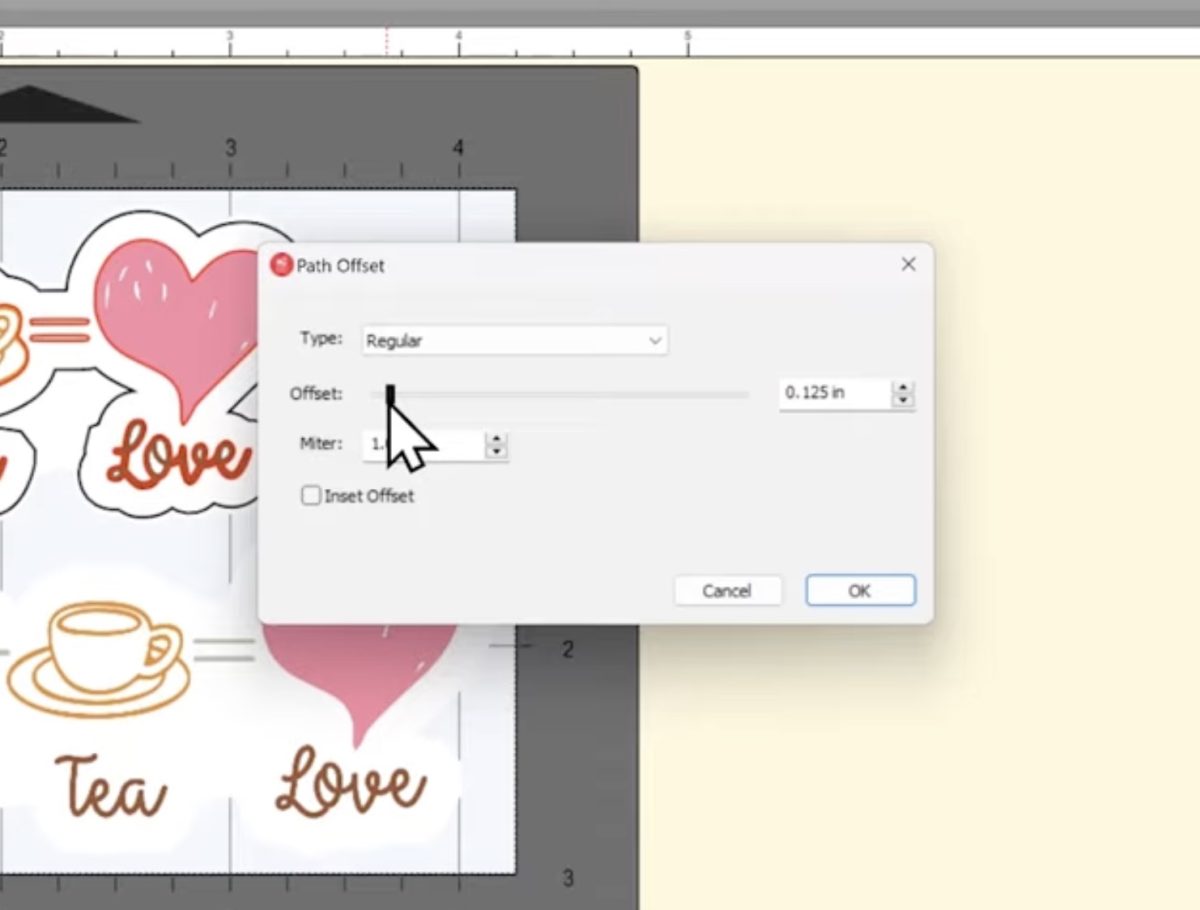Screen dimensions: 1200x910
Task: Select the outlined red Love text
Action: coord(180,457)
